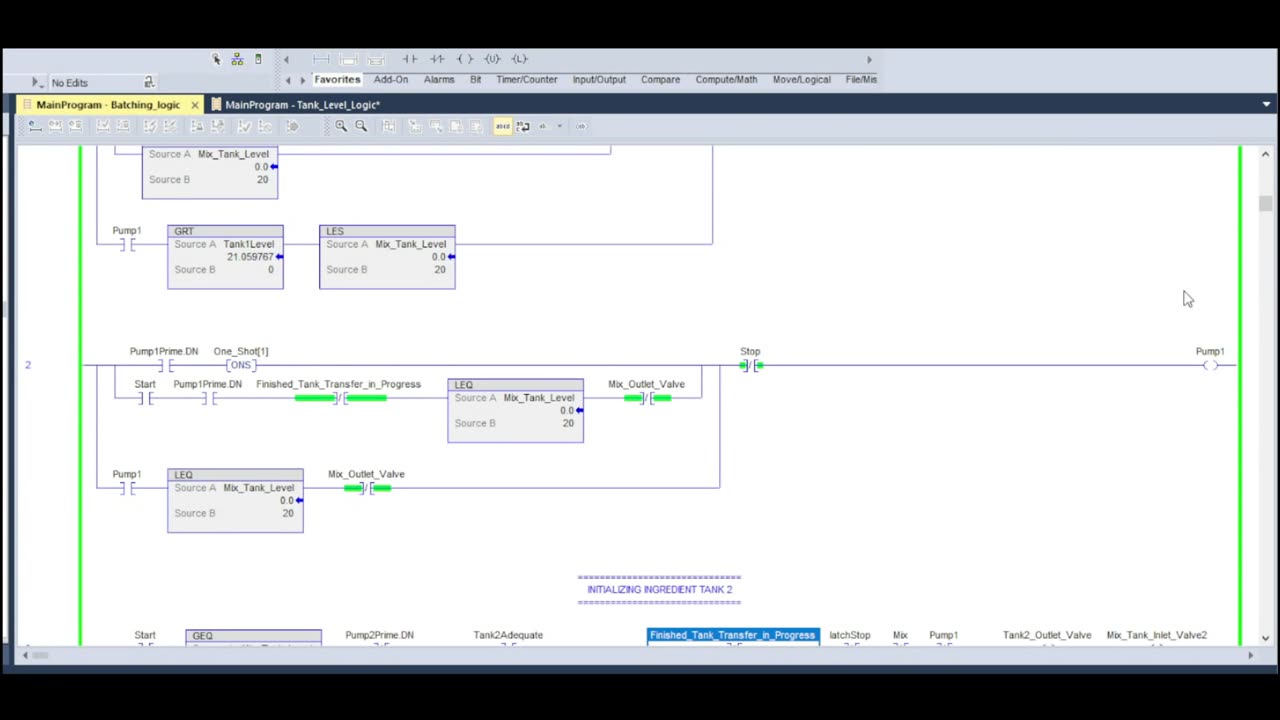Open the open-documents list dropdown arrow
This screenshot has height=720, width=1280.
pos(1267,104)
